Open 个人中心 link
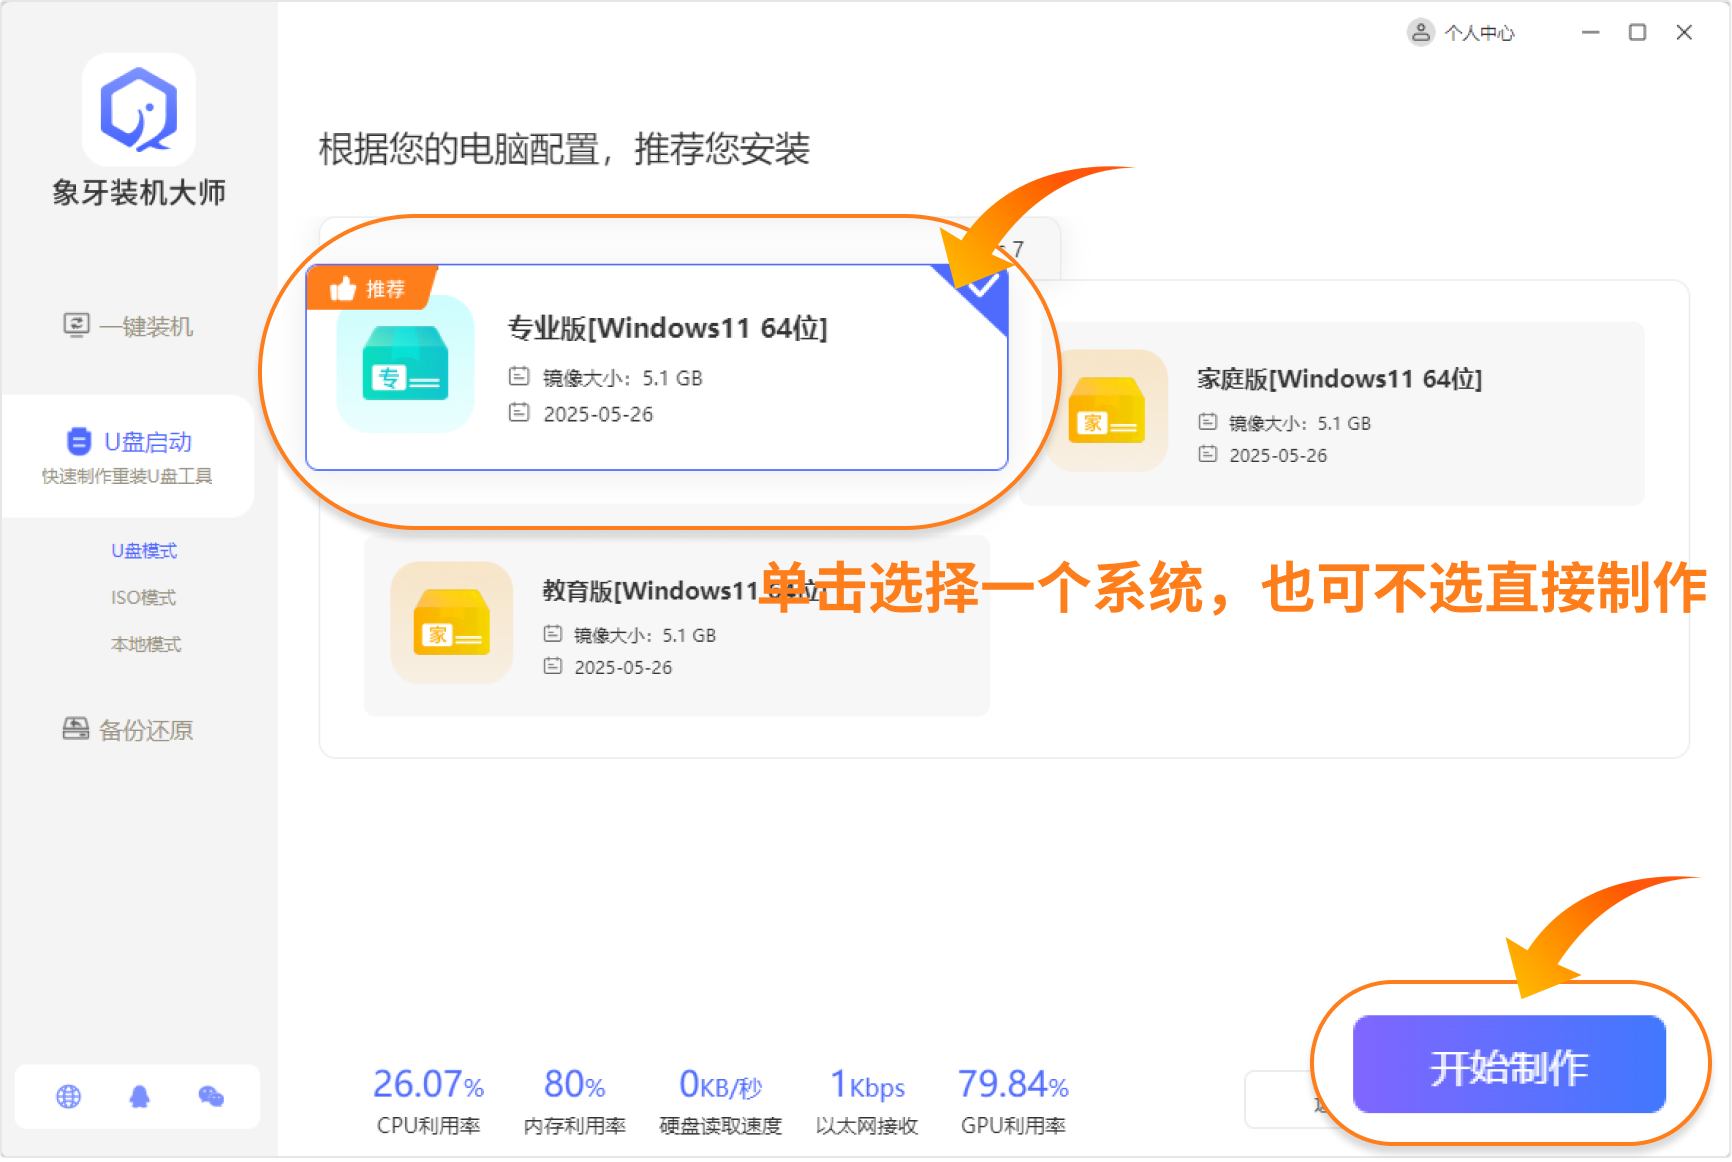 pyautogui.click(x=1479, y=33)
